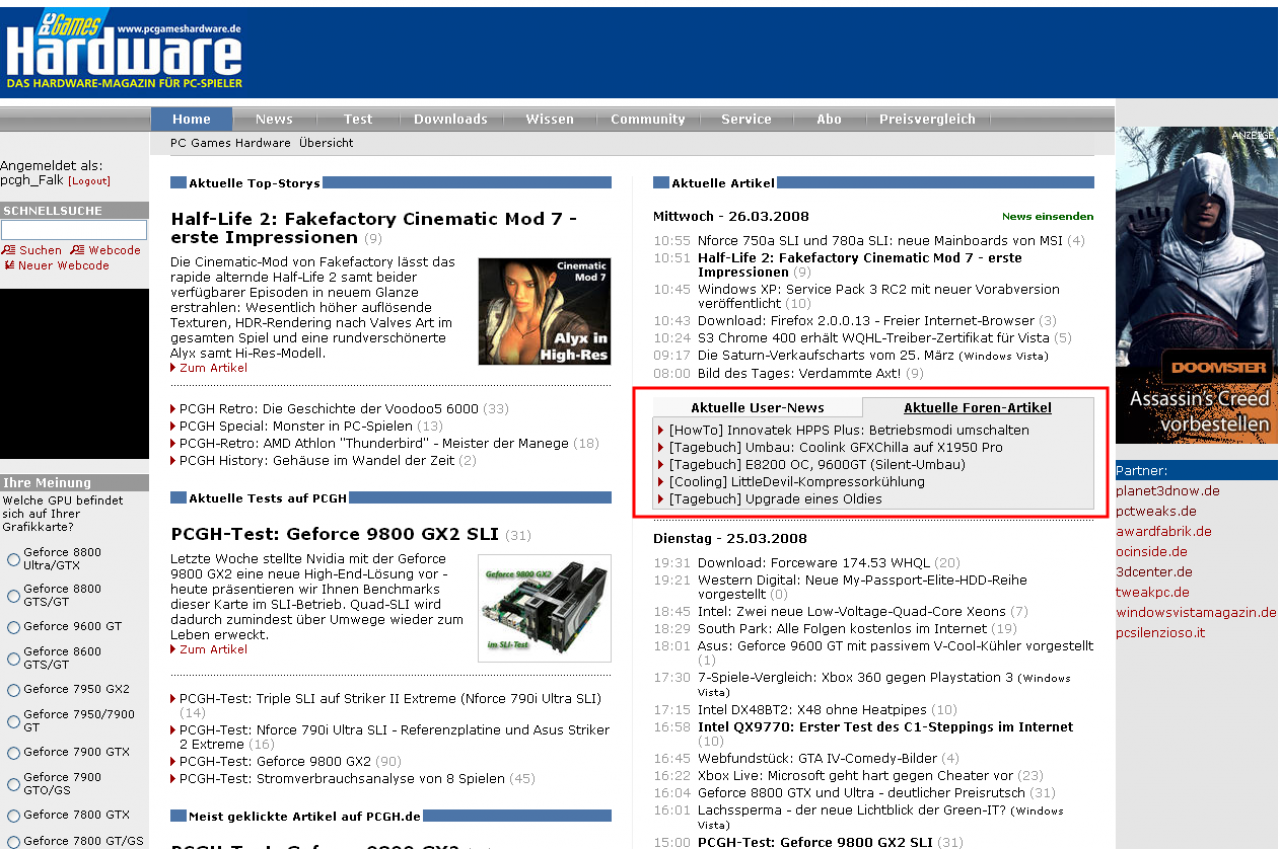1280x849 pixels.
Task: Click the News einsenden link
Action: pyautogui.click(x=1048, y=216)
